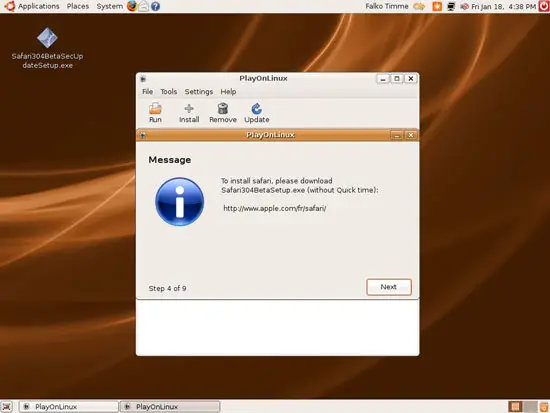The width and height of the screenshot is (550, 413).
Task: Open the Tools menu
Action: pyautogui.click(x=168, y=92)
